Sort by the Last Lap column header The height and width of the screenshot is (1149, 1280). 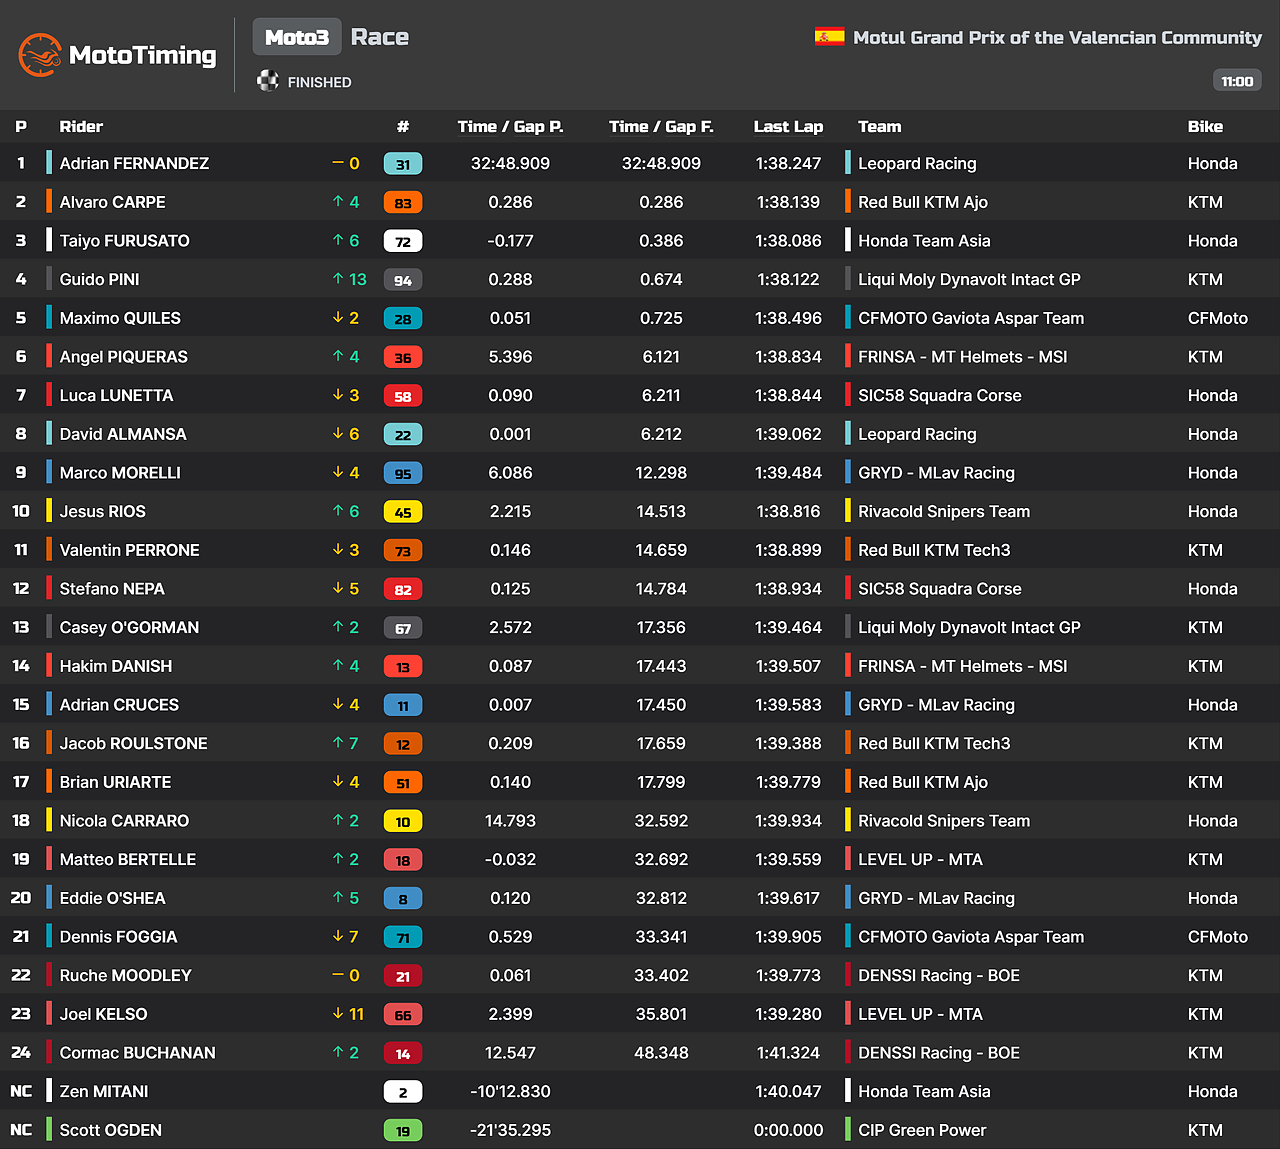pos(789,126)
